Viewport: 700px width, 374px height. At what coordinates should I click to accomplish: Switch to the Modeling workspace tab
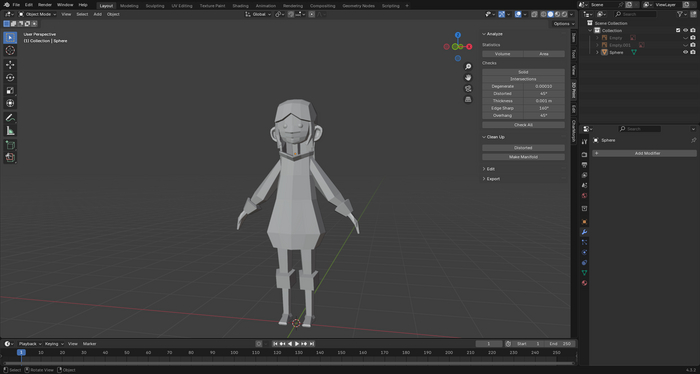(129, 6)
